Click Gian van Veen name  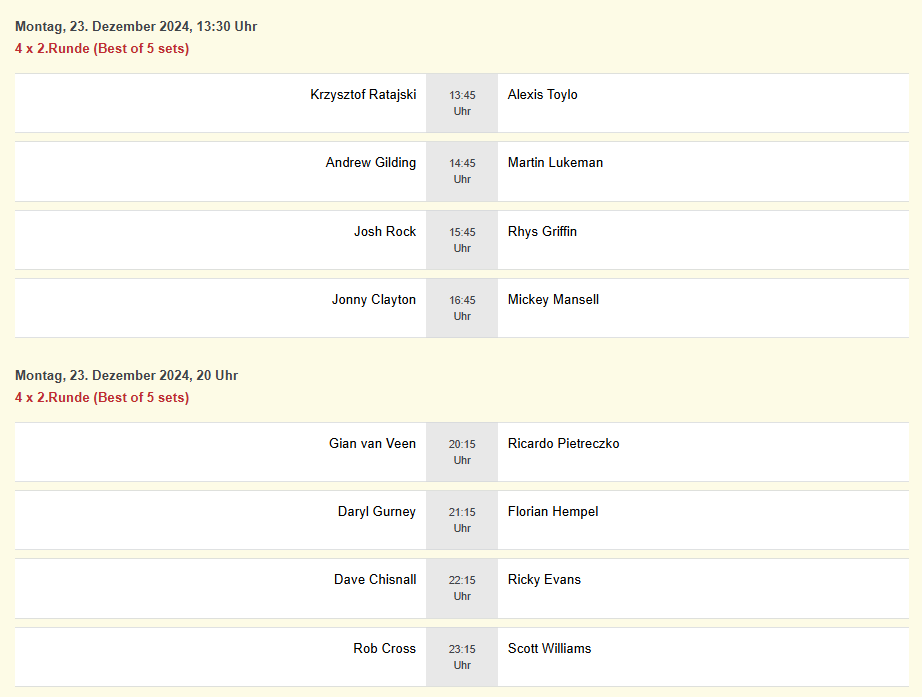[372, 444]
